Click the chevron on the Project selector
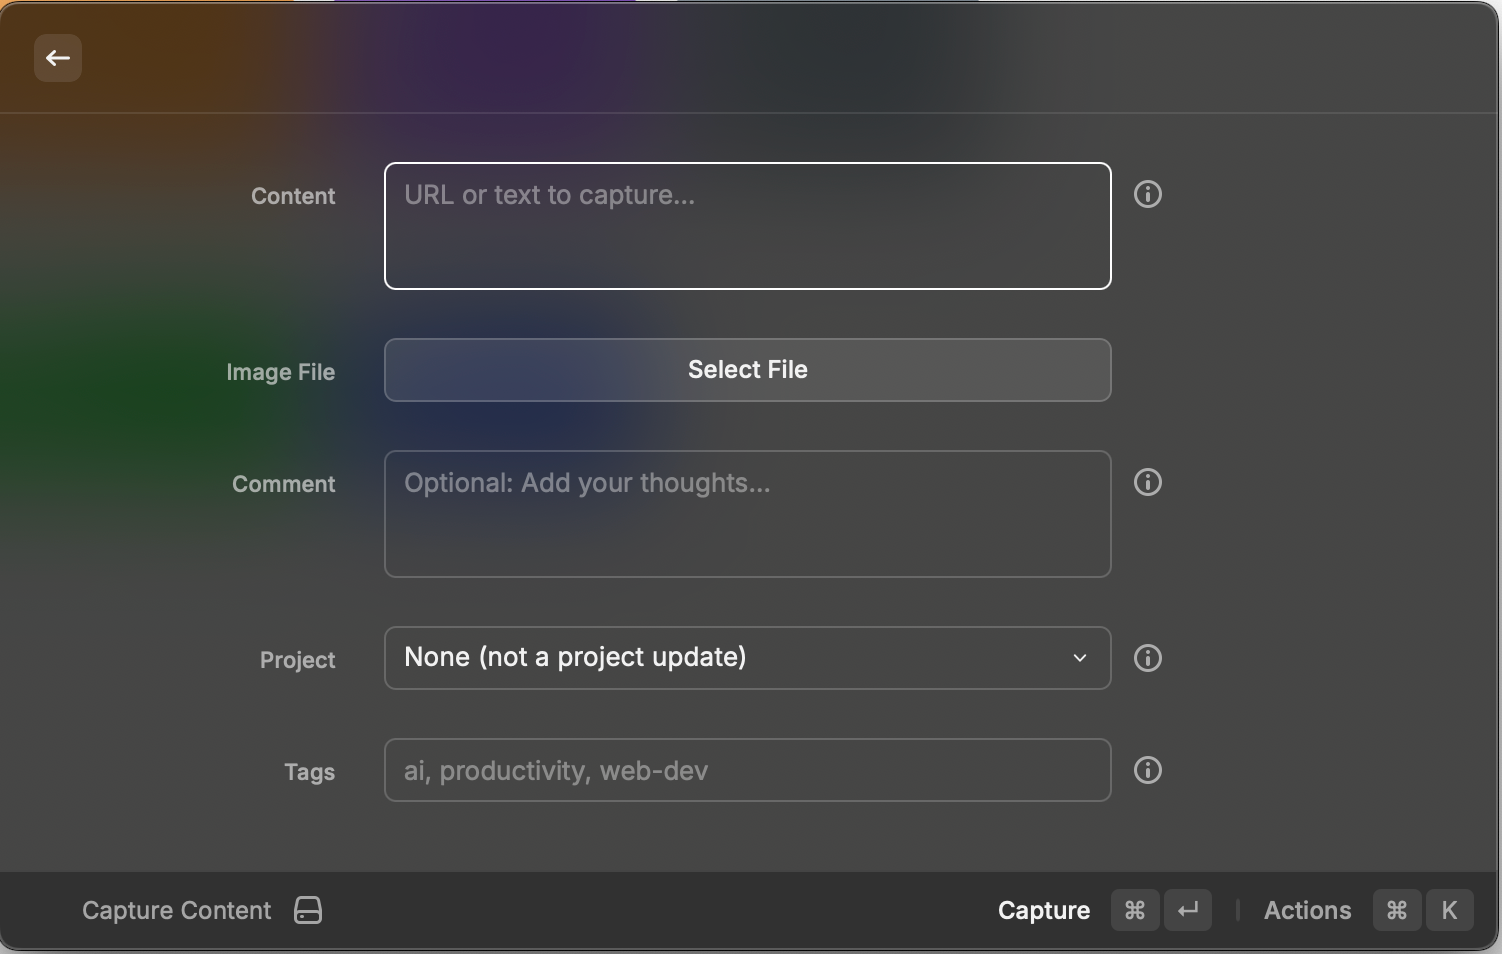This screenshot has width=1502, height=954. [1080, 658]
